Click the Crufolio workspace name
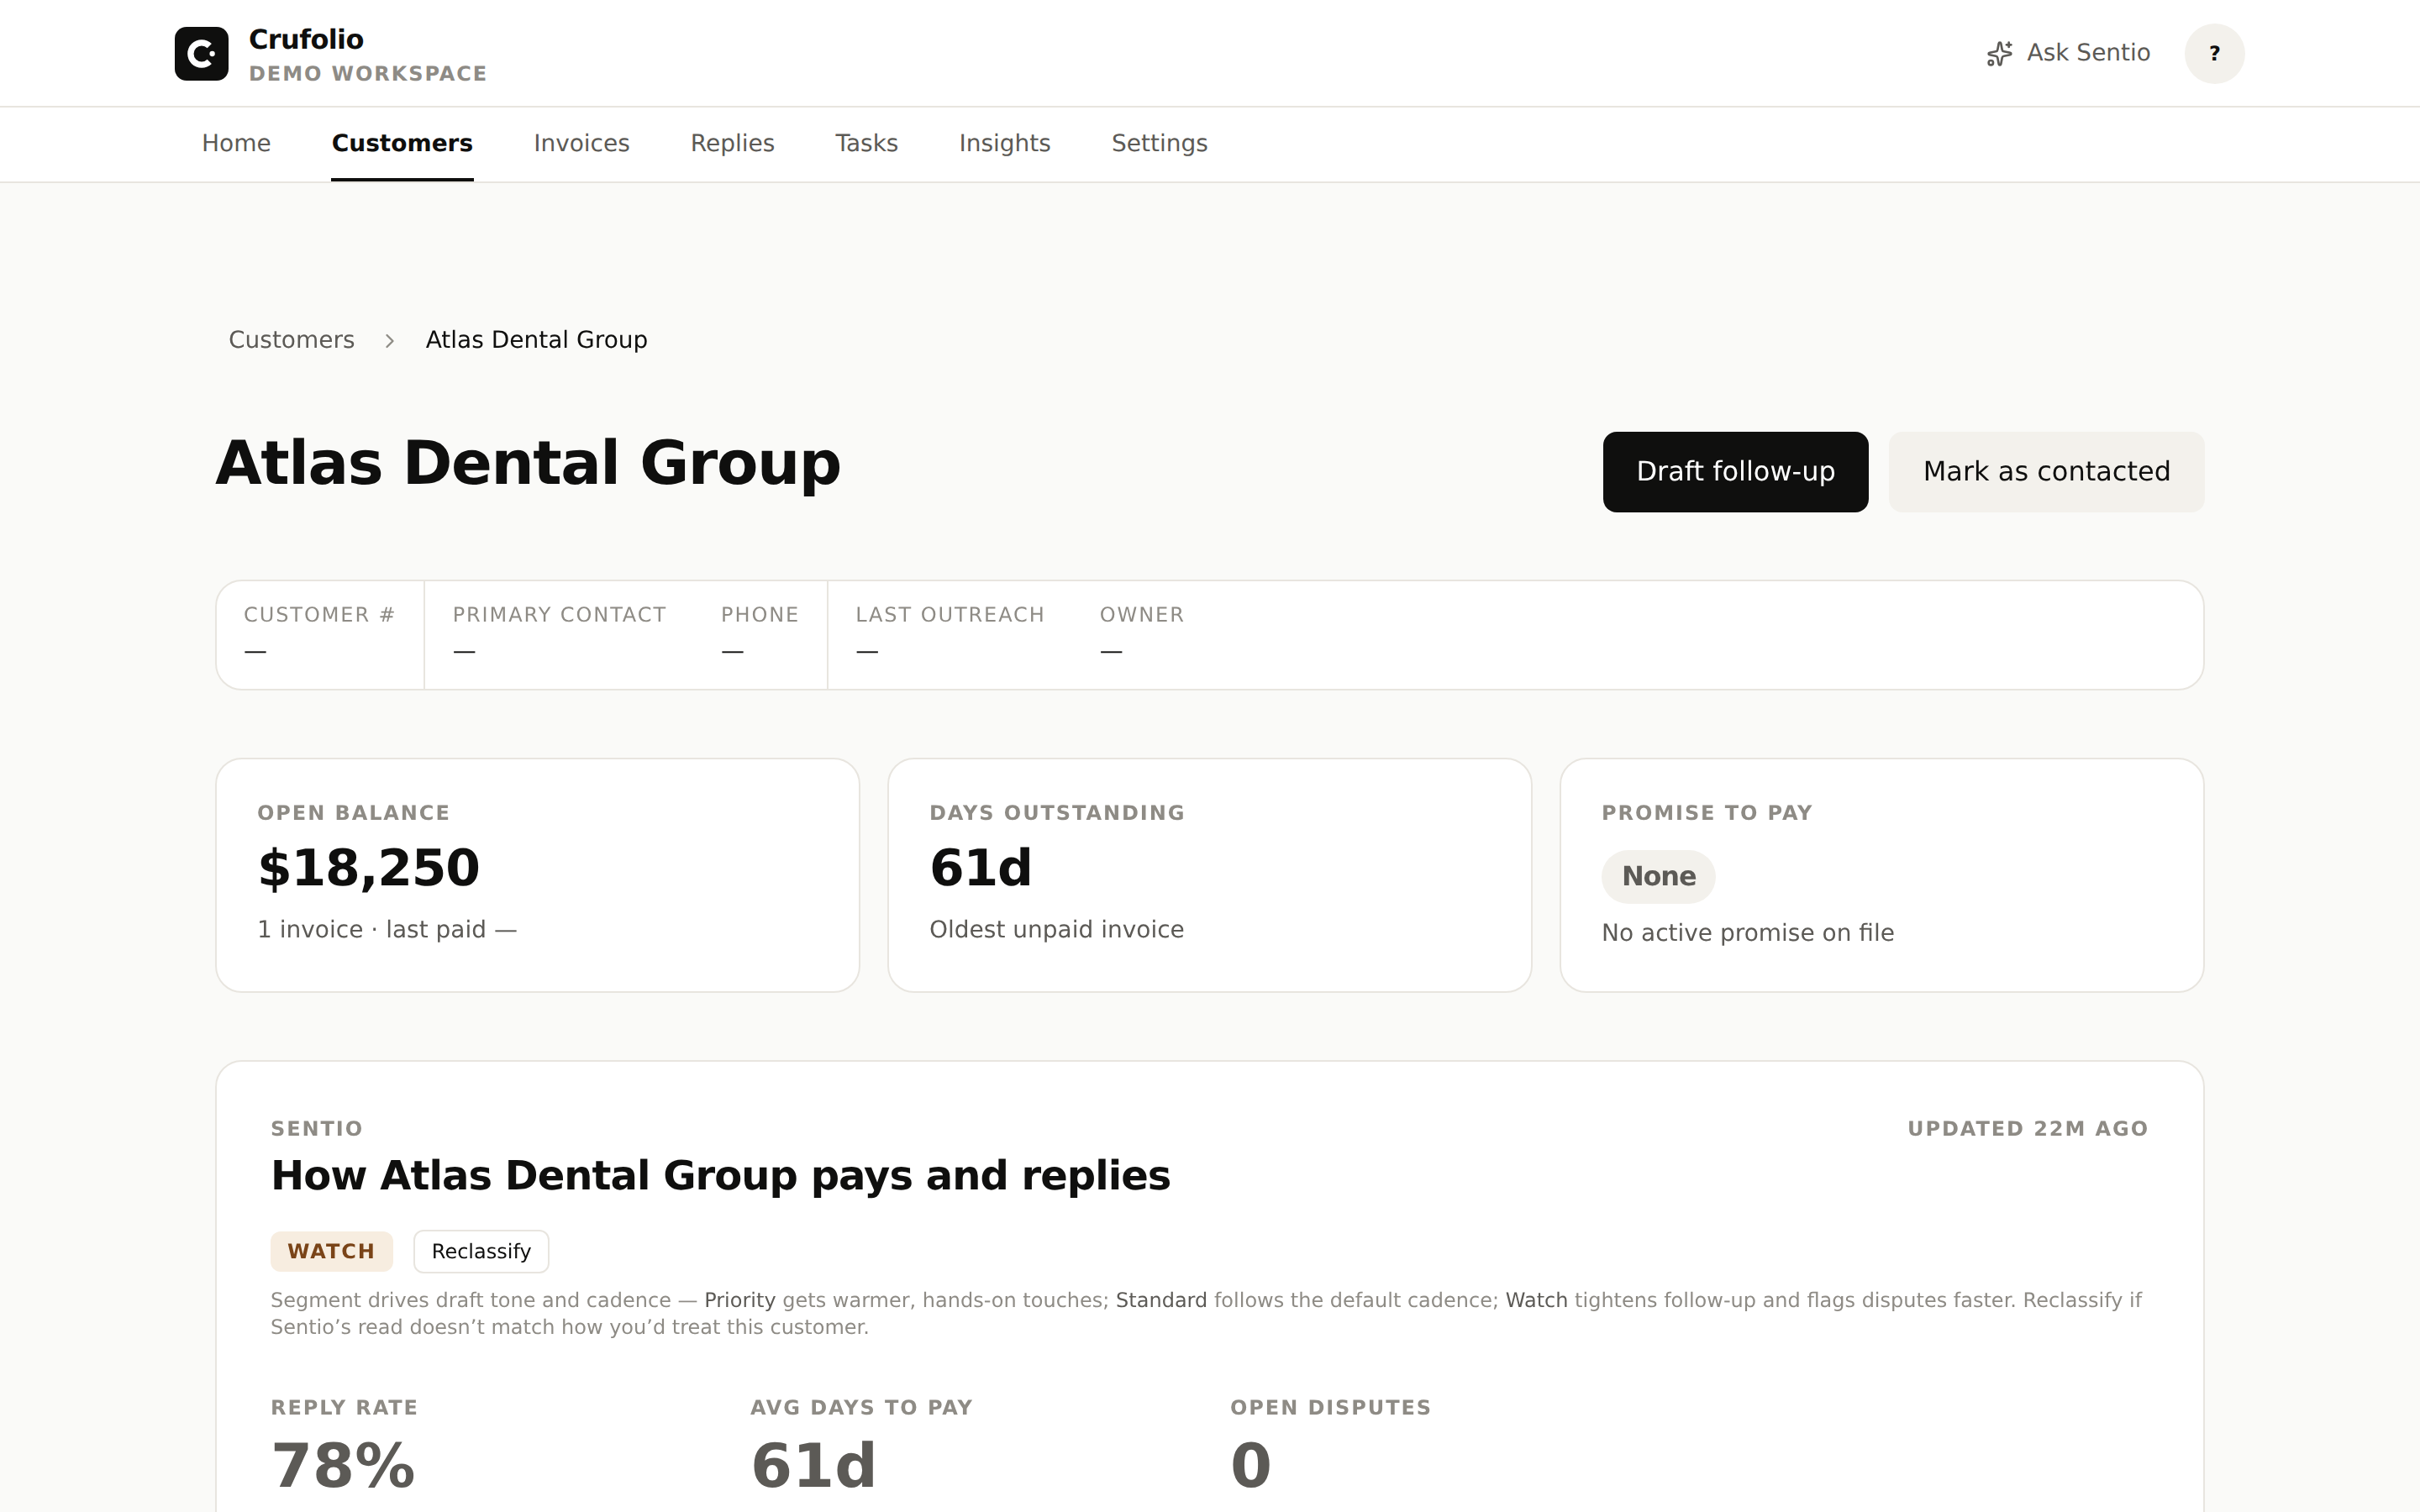 pos(306,39)
